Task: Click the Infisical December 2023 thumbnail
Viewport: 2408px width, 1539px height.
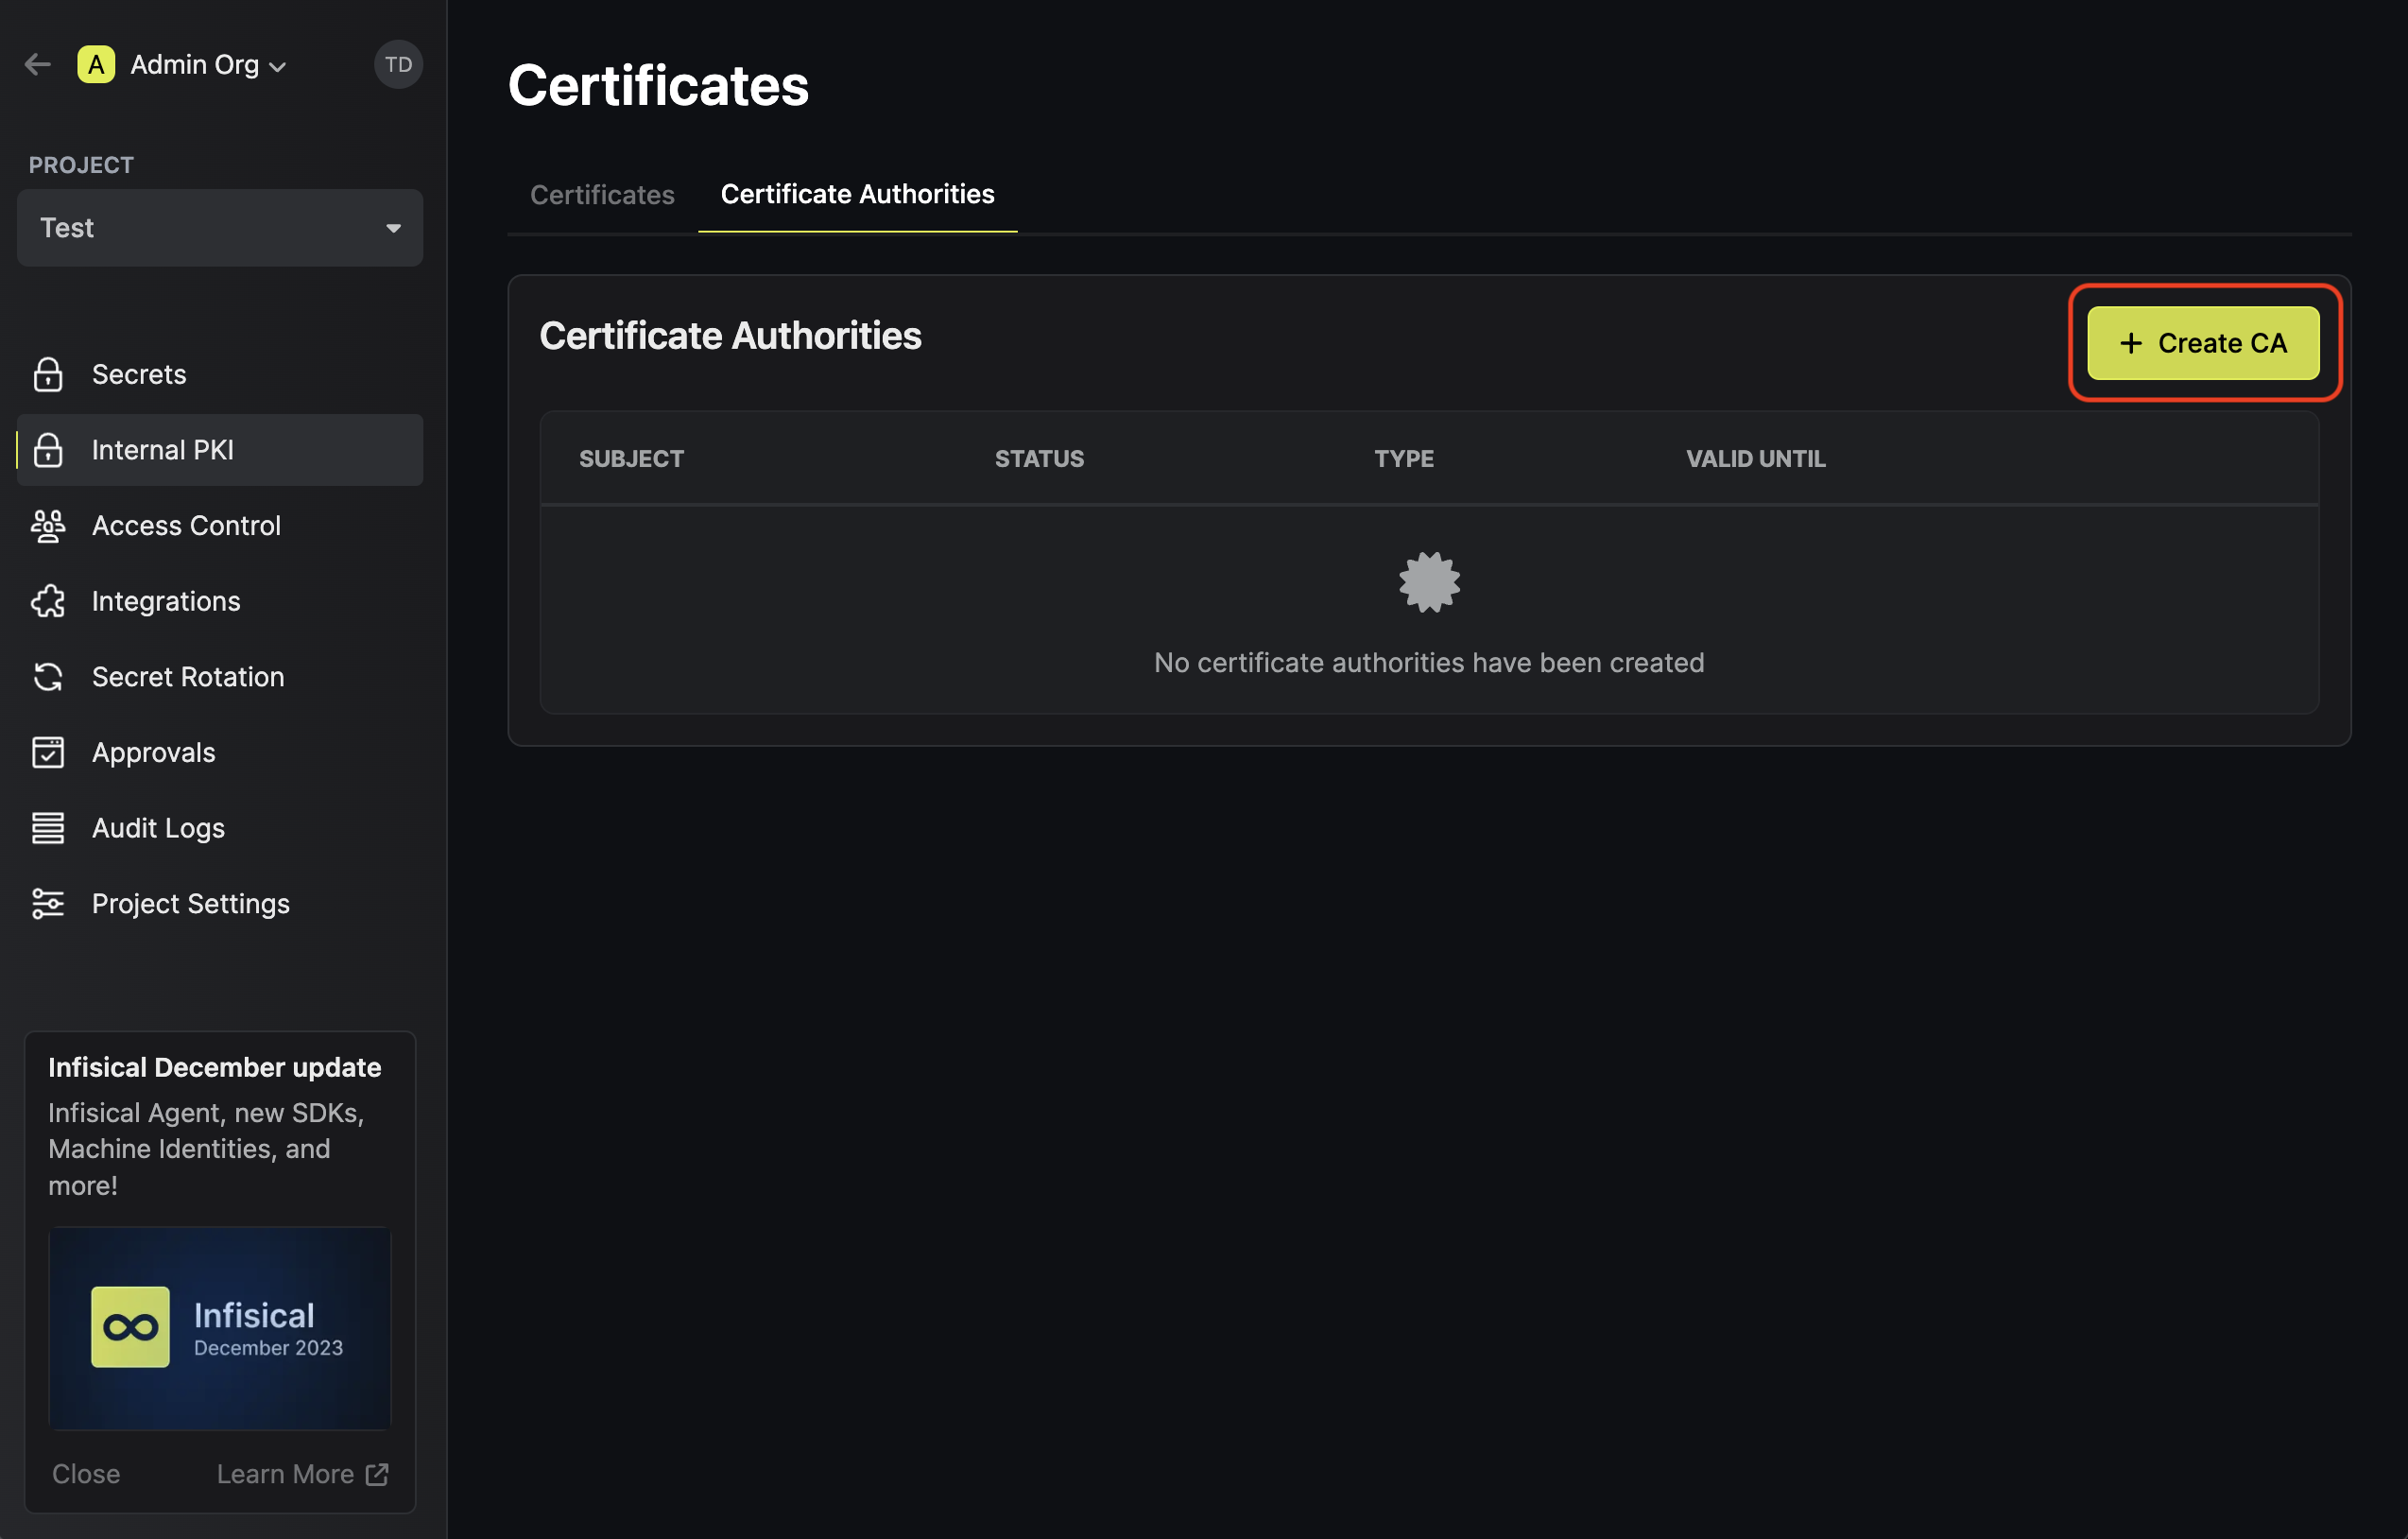Action: tap(220, 1328)
